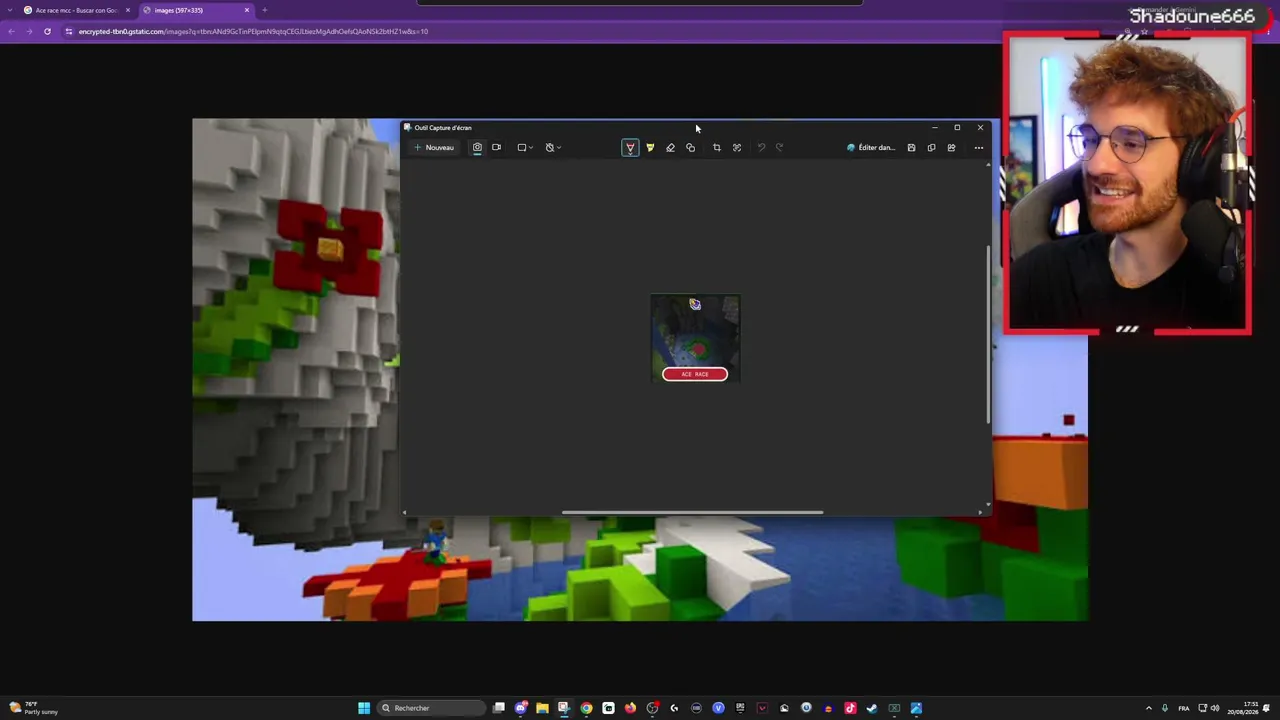The image size is (1280, 720).
Task: Open the browser tab search dropdown
Action: click(9, 10)
